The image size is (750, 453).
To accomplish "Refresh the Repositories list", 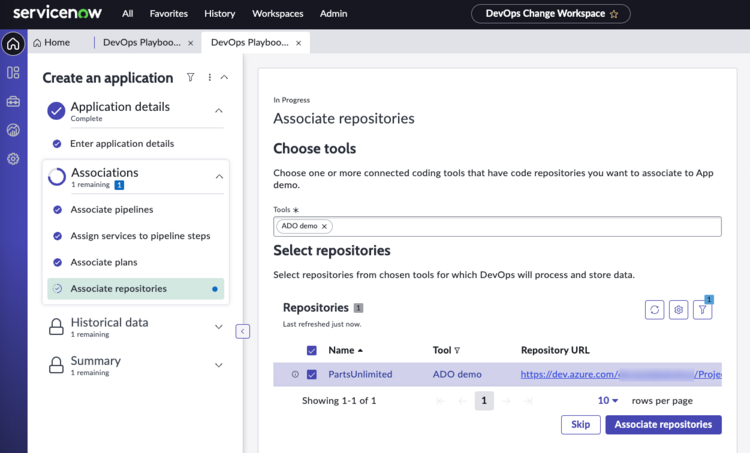I will pos(654,310).
